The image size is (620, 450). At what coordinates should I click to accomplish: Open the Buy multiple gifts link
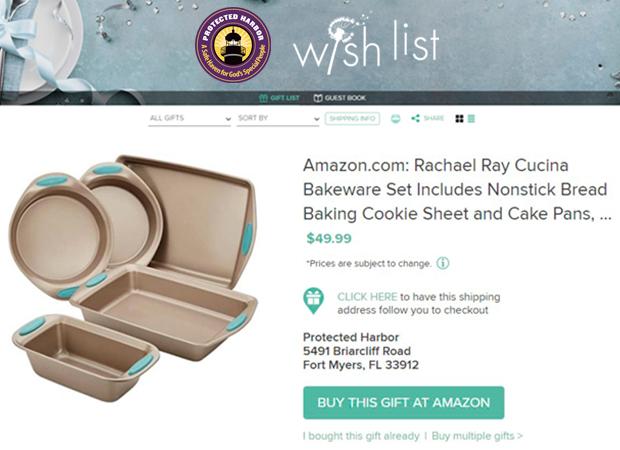click(x=477, y=436)
